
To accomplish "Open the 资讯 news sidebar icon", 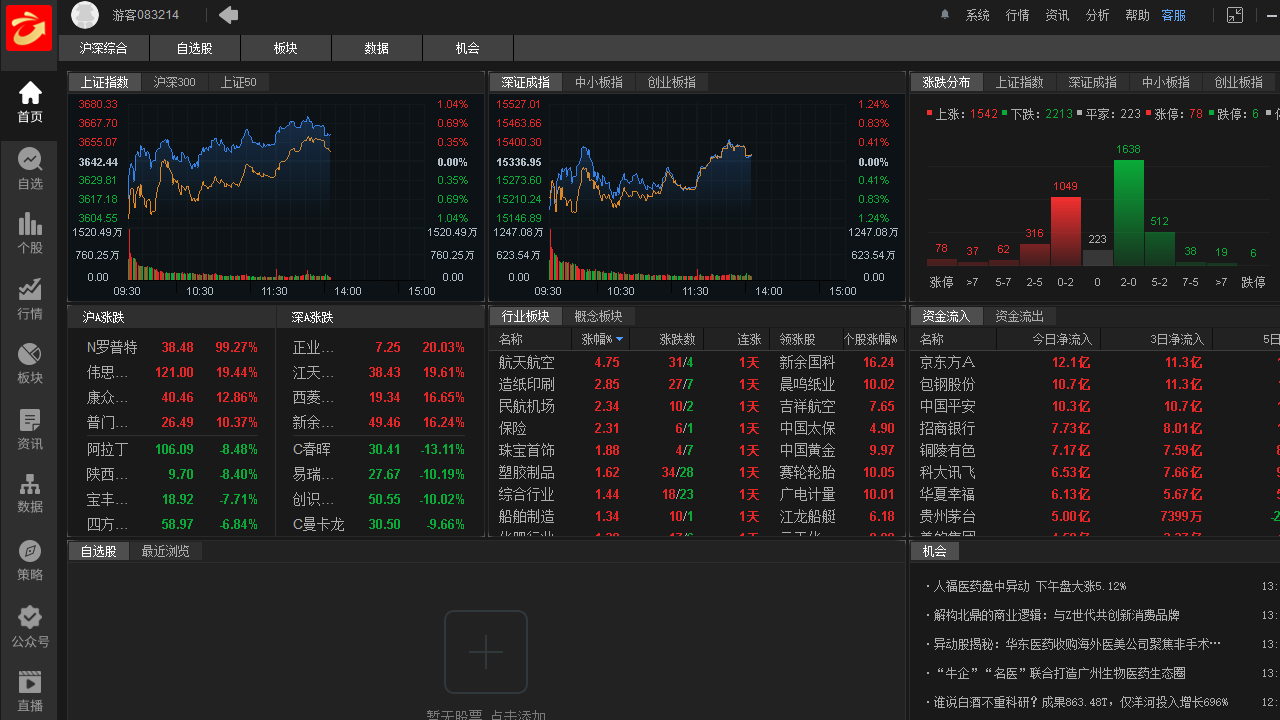I will pyautogui.click(x=30, y=429).
